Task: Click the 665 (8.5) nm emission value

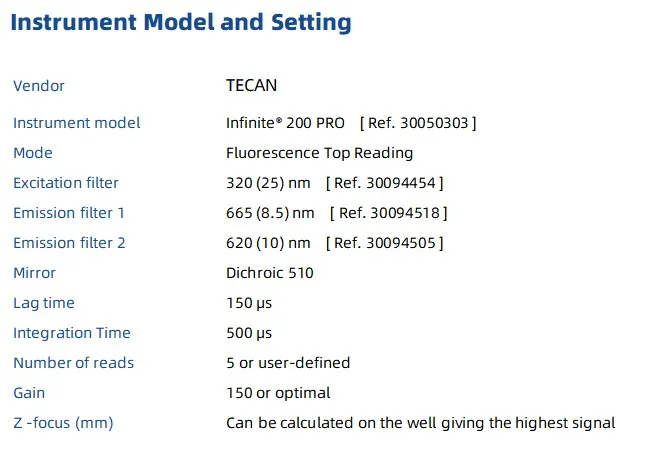Action: click(x=271, y=213)
